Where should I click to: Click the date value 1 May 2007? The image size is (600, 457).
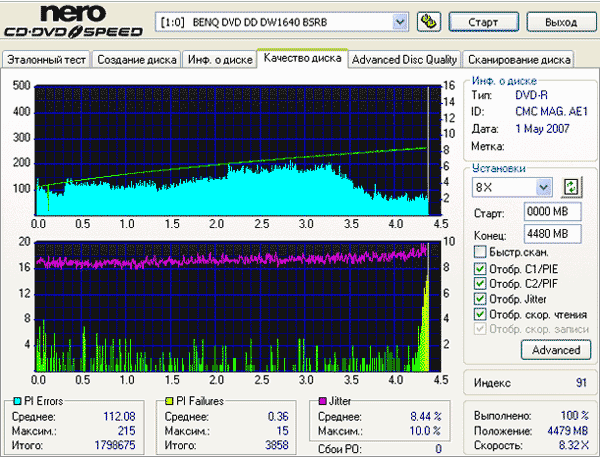542,129
